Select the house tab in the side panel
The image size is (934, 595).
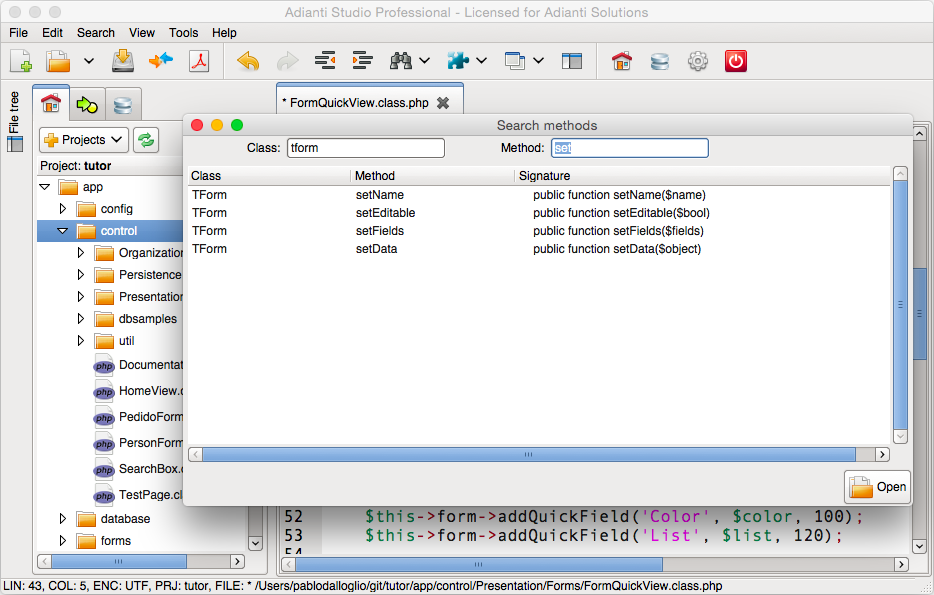tap(51, 104)
